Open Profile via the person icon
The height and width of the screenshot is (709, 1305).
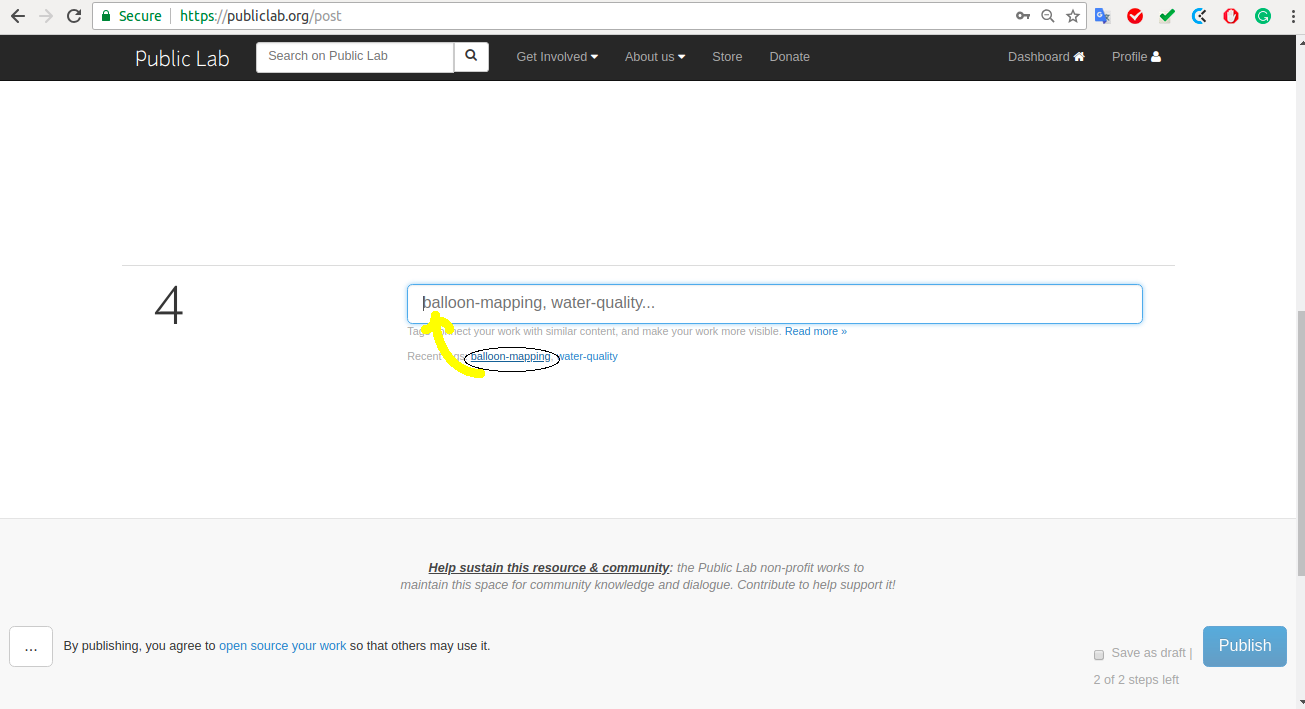click(x=1155, y=57)
